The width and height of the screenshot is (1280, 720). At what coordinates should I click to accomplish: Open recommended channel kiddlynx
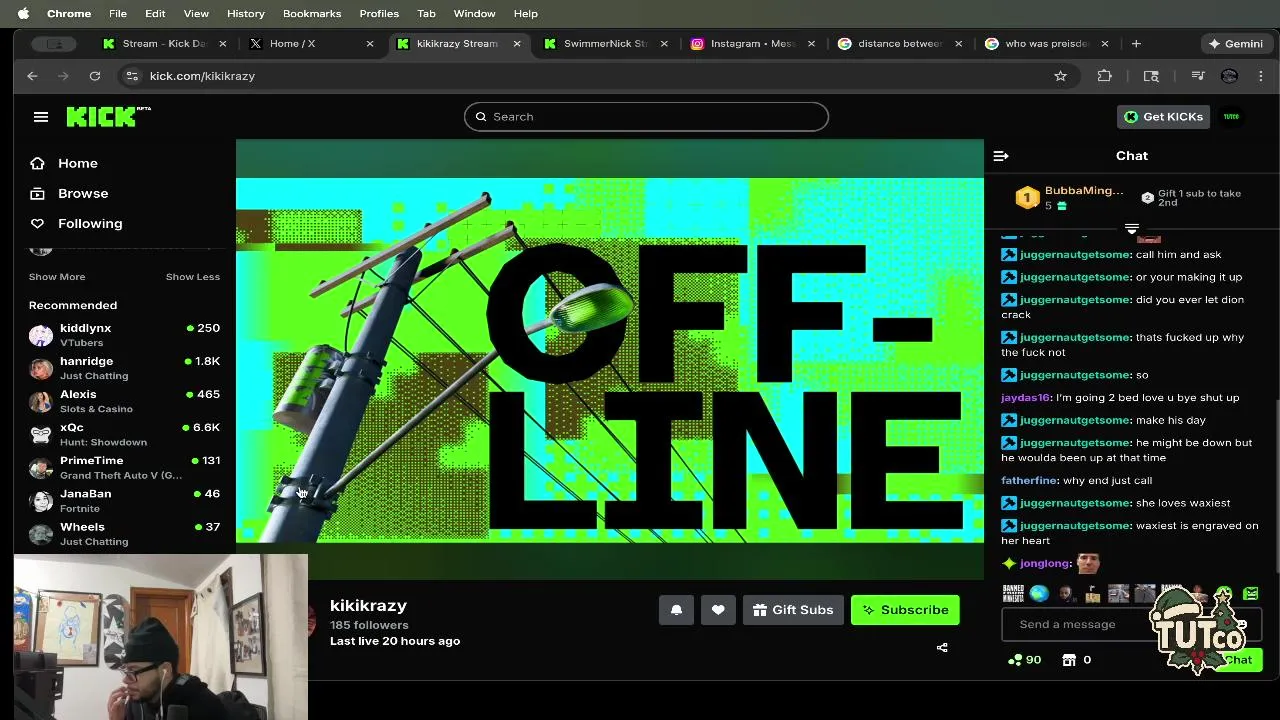tap(124, 335)
